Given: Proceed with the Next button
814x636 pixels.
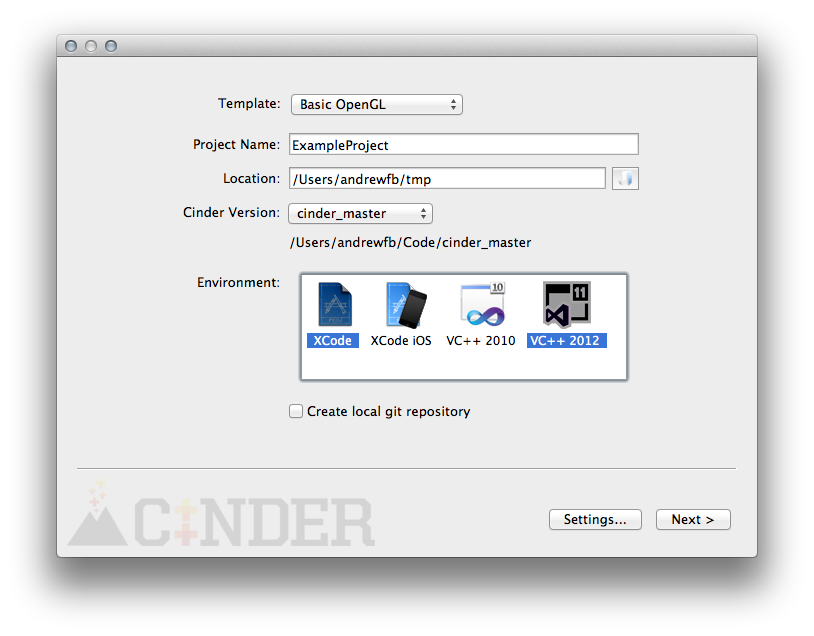Looking at the screenshot, I should tap(693, 519).
